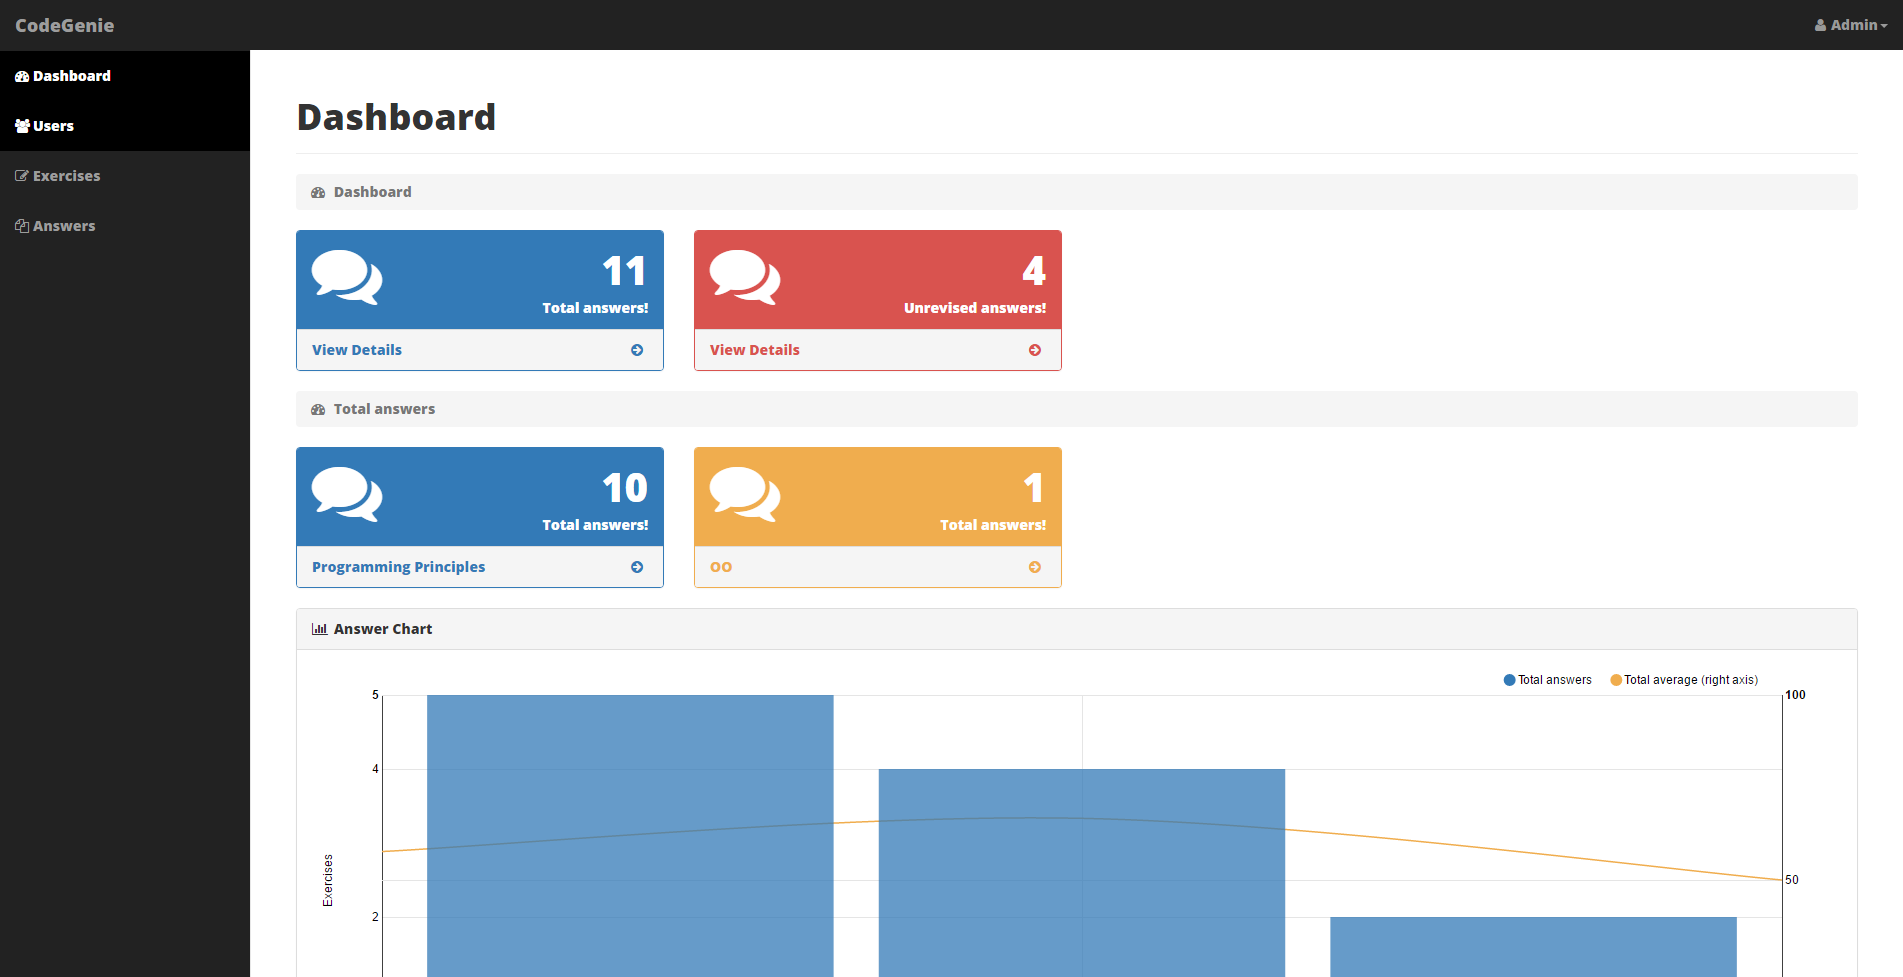1903x977 pixels.
Task: Click the Answer Chart panel title
Action: click(383, 629)
